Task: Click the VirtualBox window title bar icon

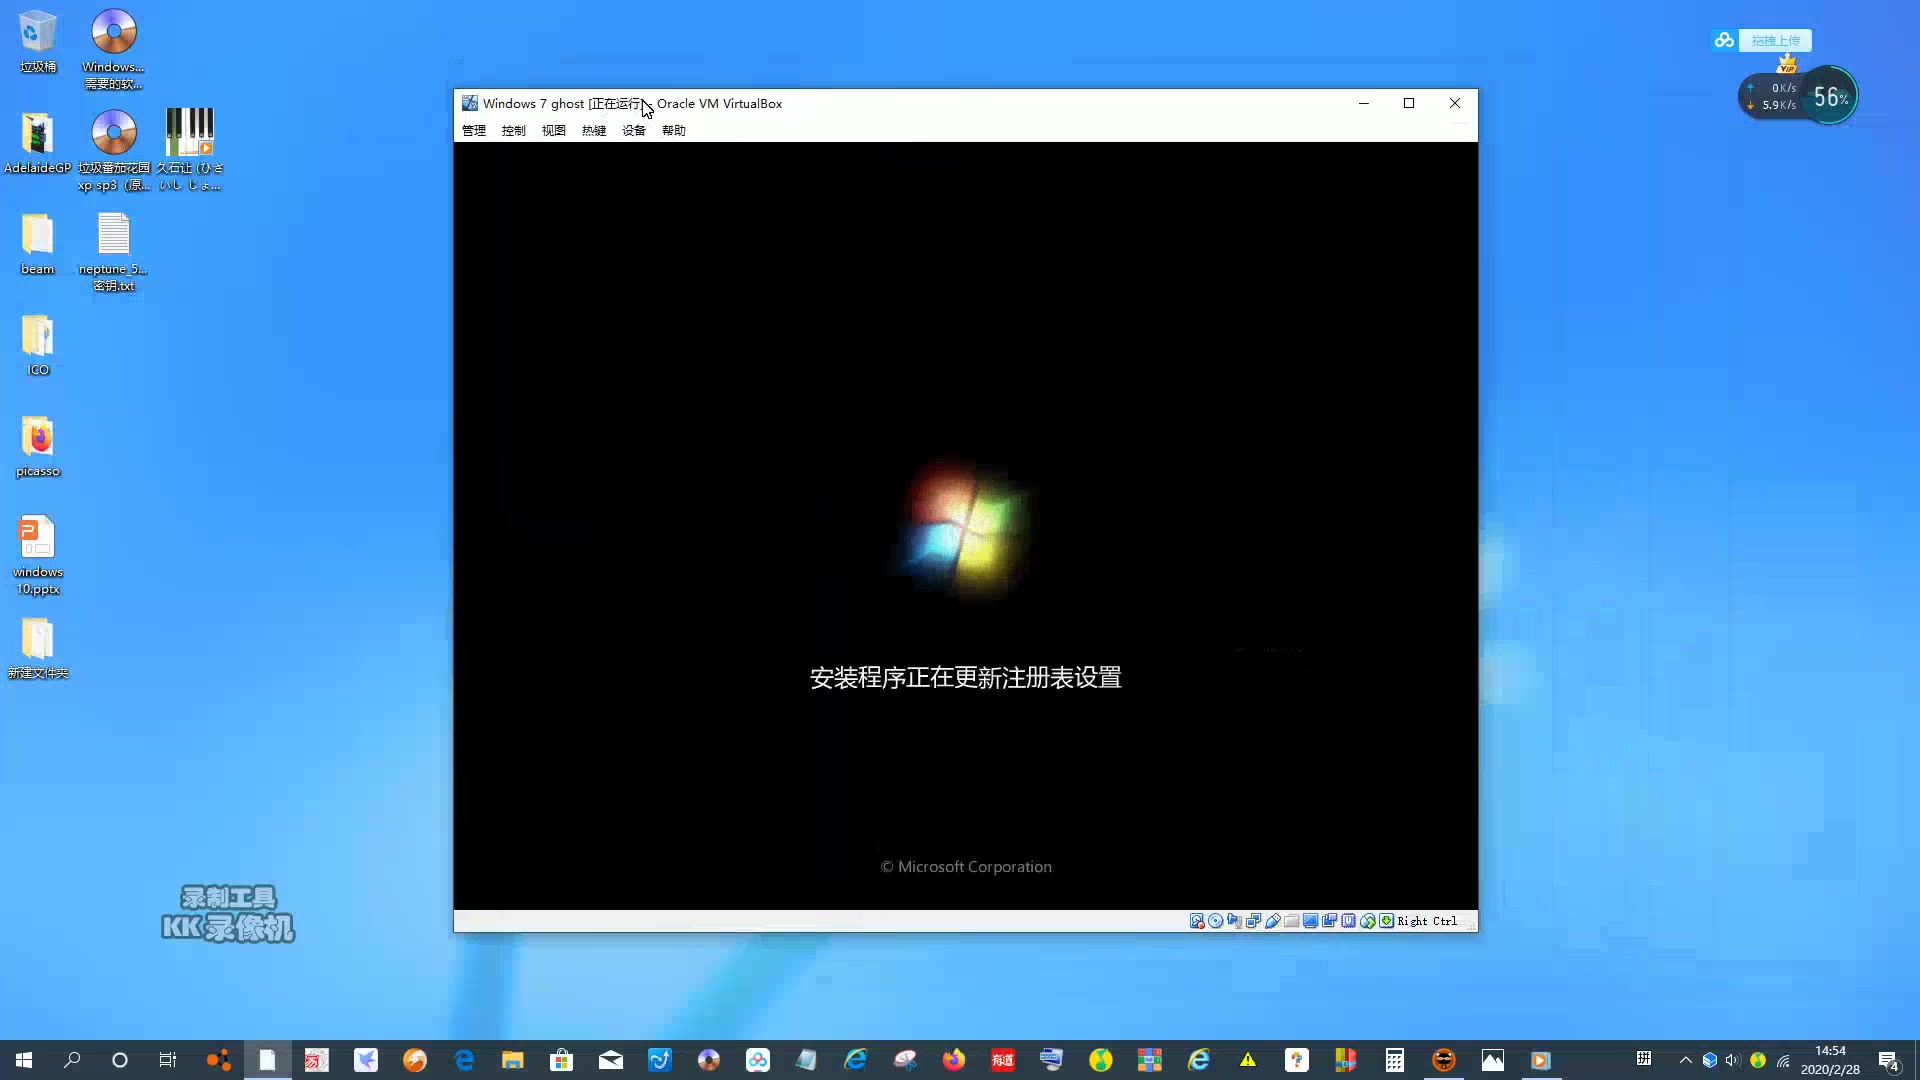Action: coord(469,103)
